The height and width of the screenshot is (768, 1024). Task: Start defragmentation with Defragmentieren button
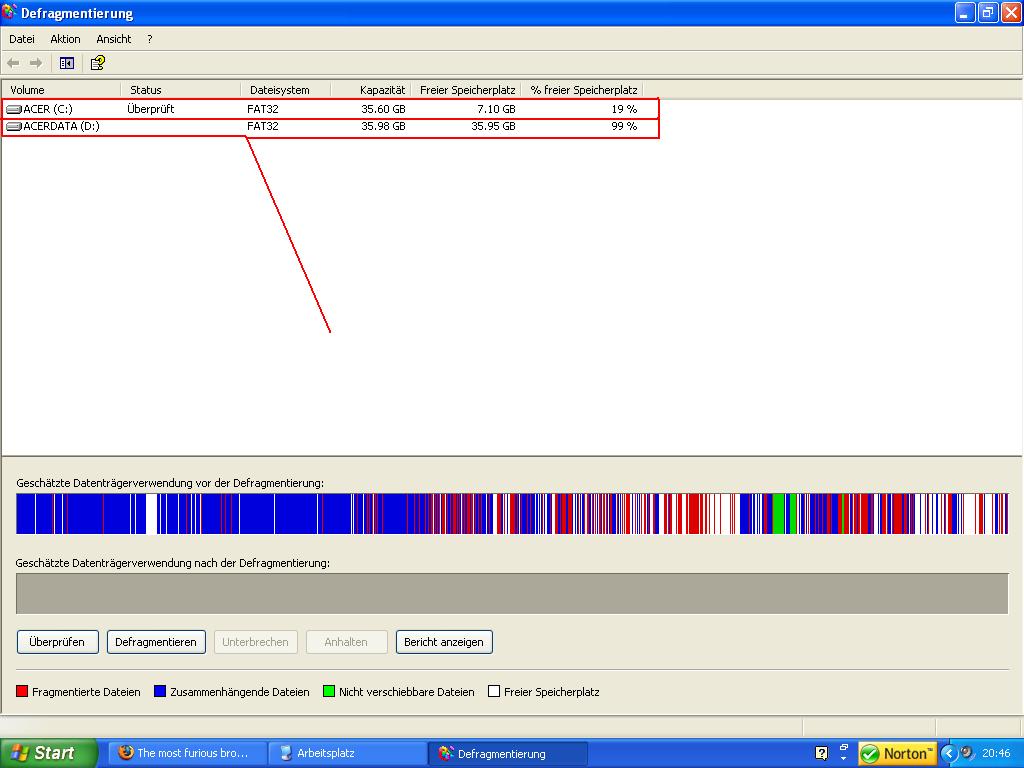coord(156,642)
